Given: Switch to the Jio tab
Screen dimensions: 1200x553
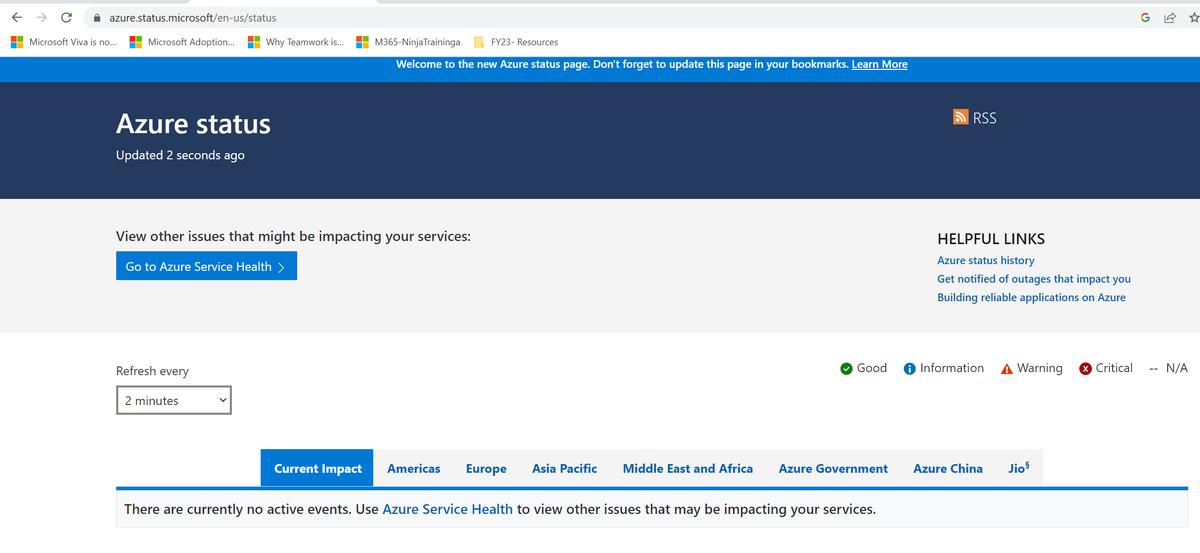Looking at the screenshot, I should point(1020,468).
